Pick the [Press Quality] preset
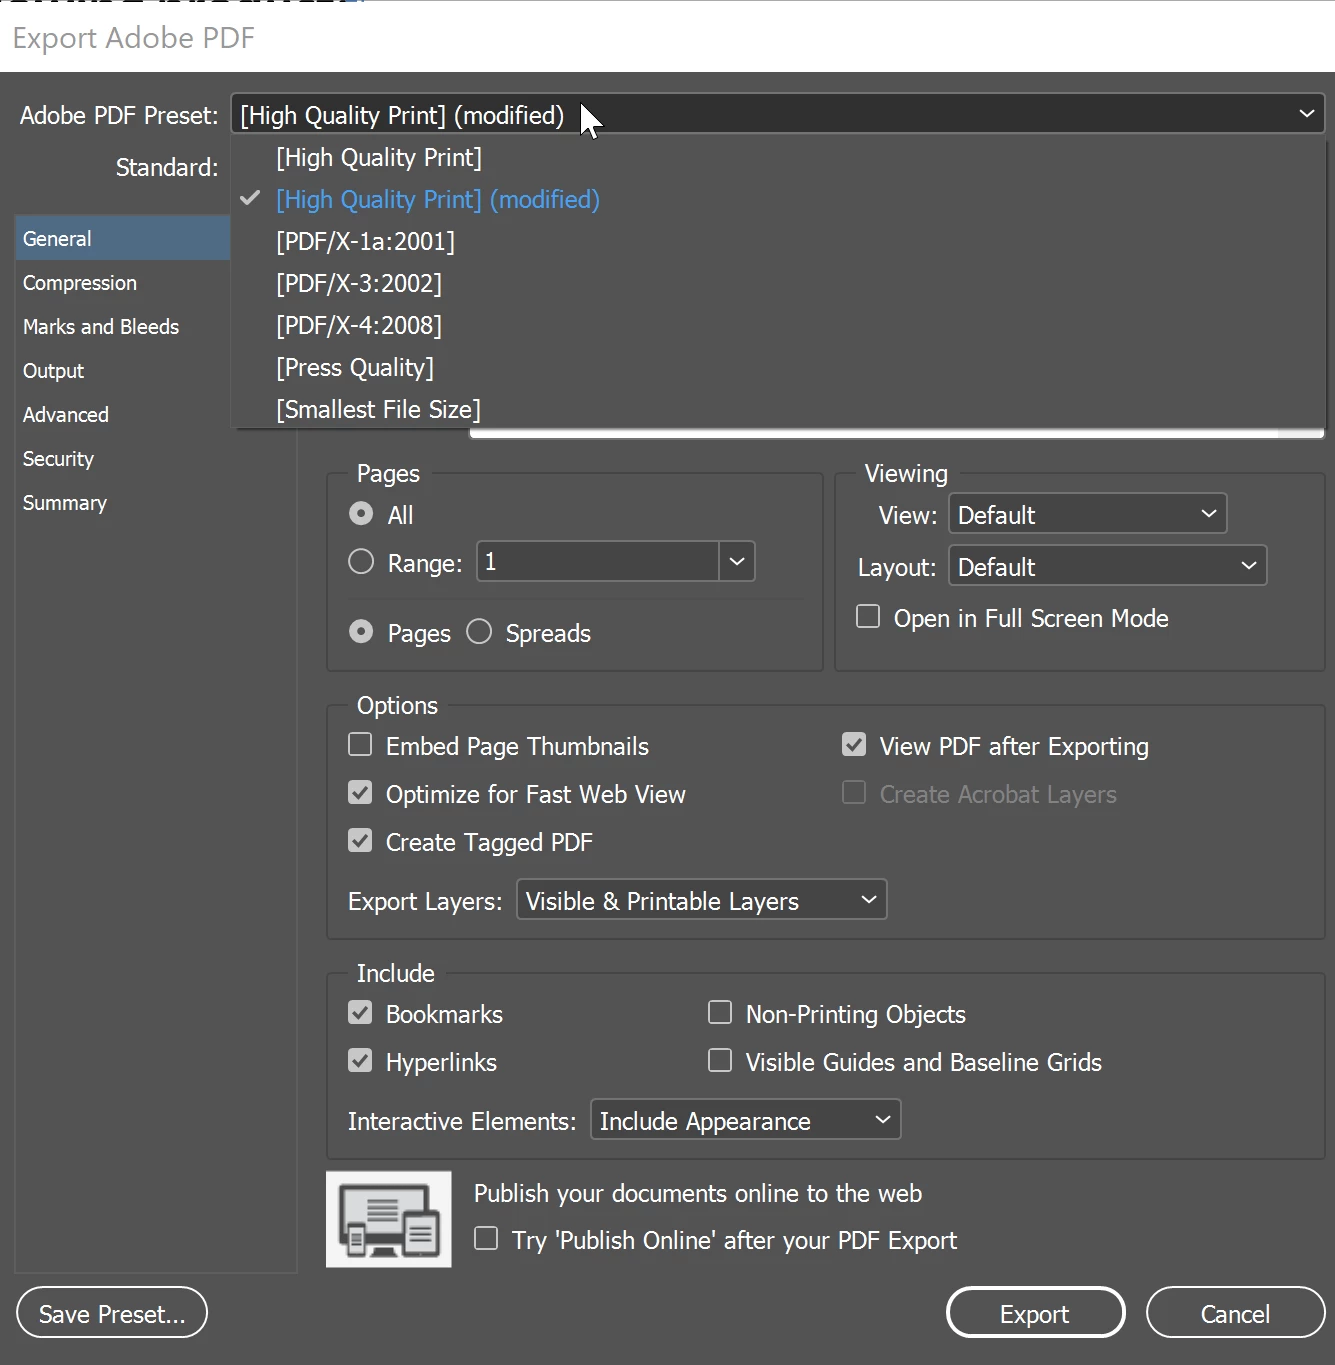Screen dimensions: 1335x1365 pyautogui.click(x=778, y=368)
